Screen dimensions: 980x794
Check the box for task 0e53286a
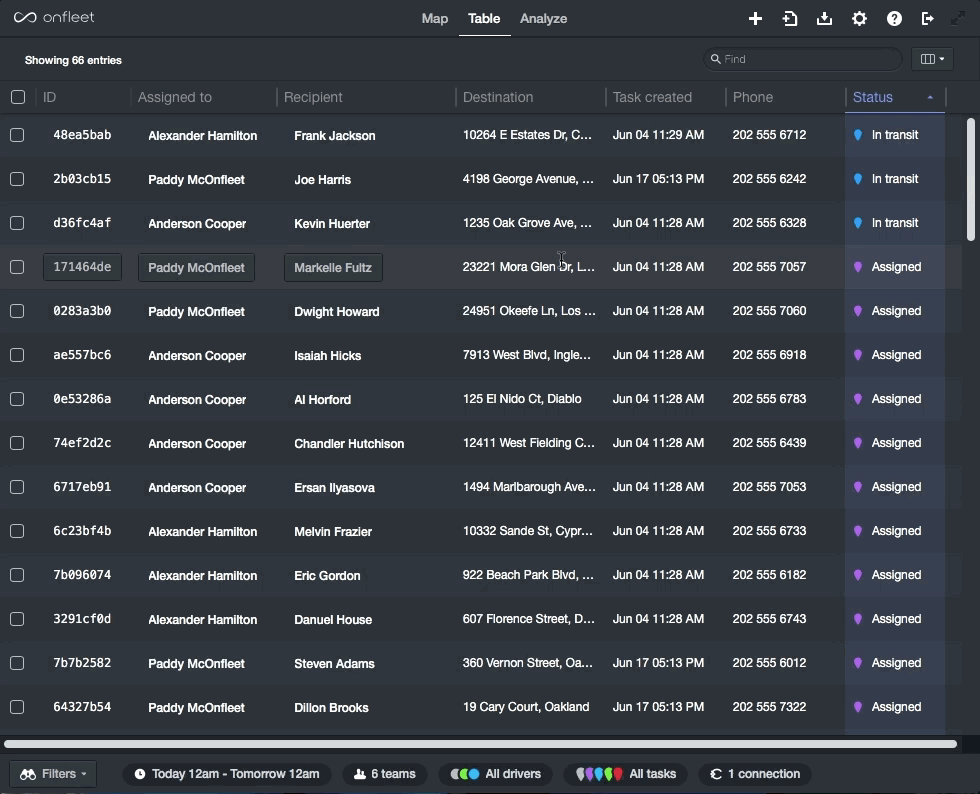pos(18,399)
